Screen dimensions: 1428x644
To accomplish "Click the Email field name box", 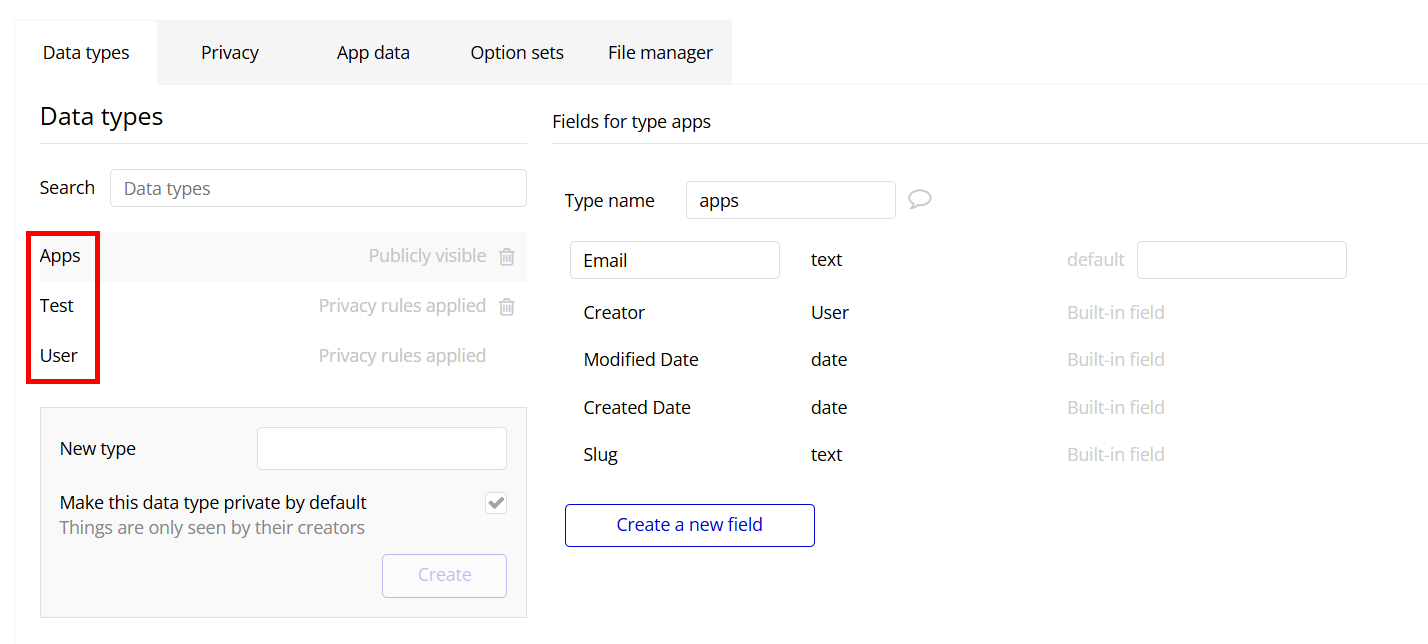I will [x=674, y=260].
